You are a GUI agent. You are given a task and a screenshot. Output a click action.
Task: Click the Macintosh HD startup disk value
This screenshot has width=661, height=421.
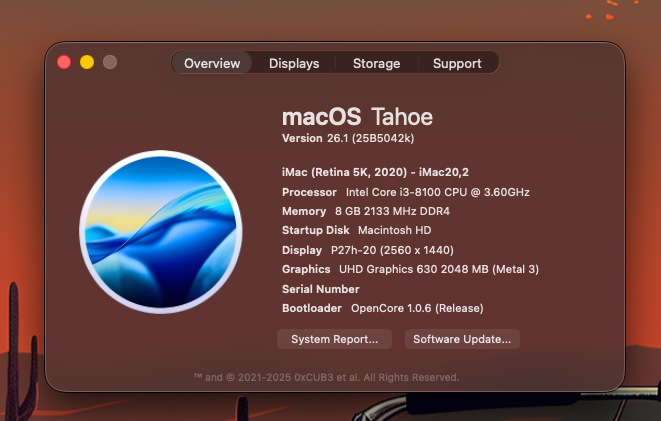tap(395, 230)
